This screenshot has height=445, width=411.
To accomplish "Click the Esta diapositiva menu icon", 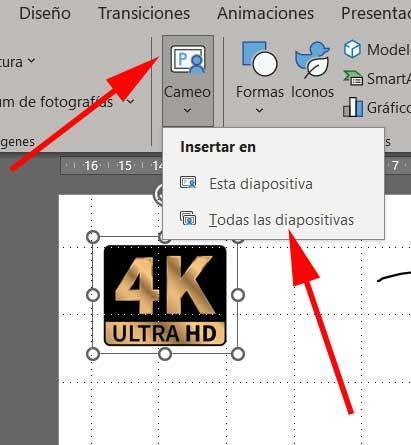I will click(188, 183).
